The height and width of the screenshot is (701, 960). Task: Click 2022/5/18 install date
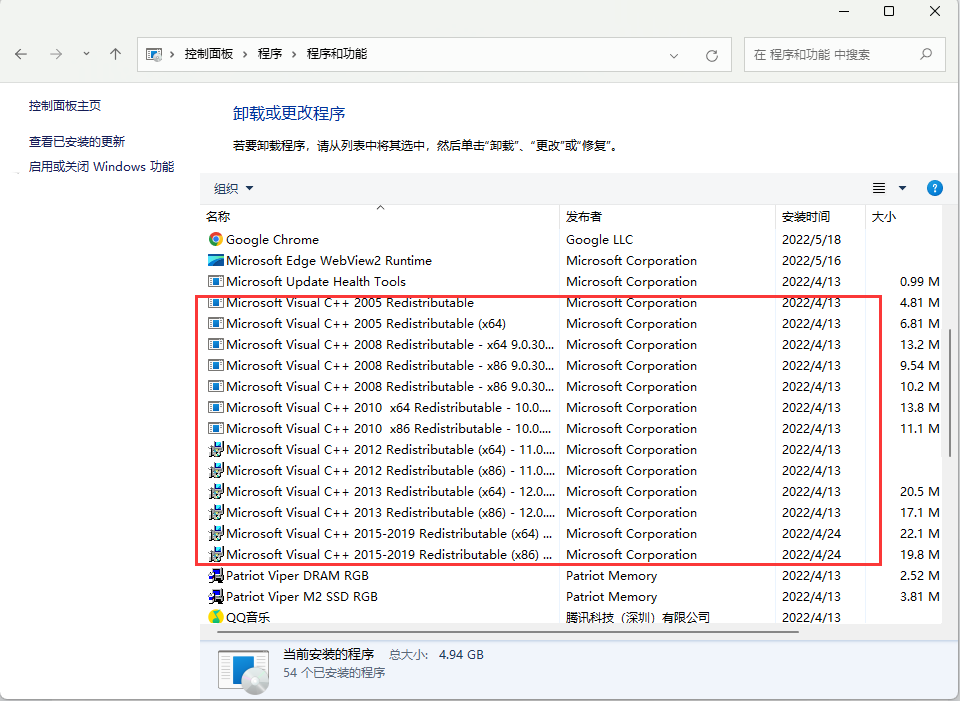click(x=811, y=239)
